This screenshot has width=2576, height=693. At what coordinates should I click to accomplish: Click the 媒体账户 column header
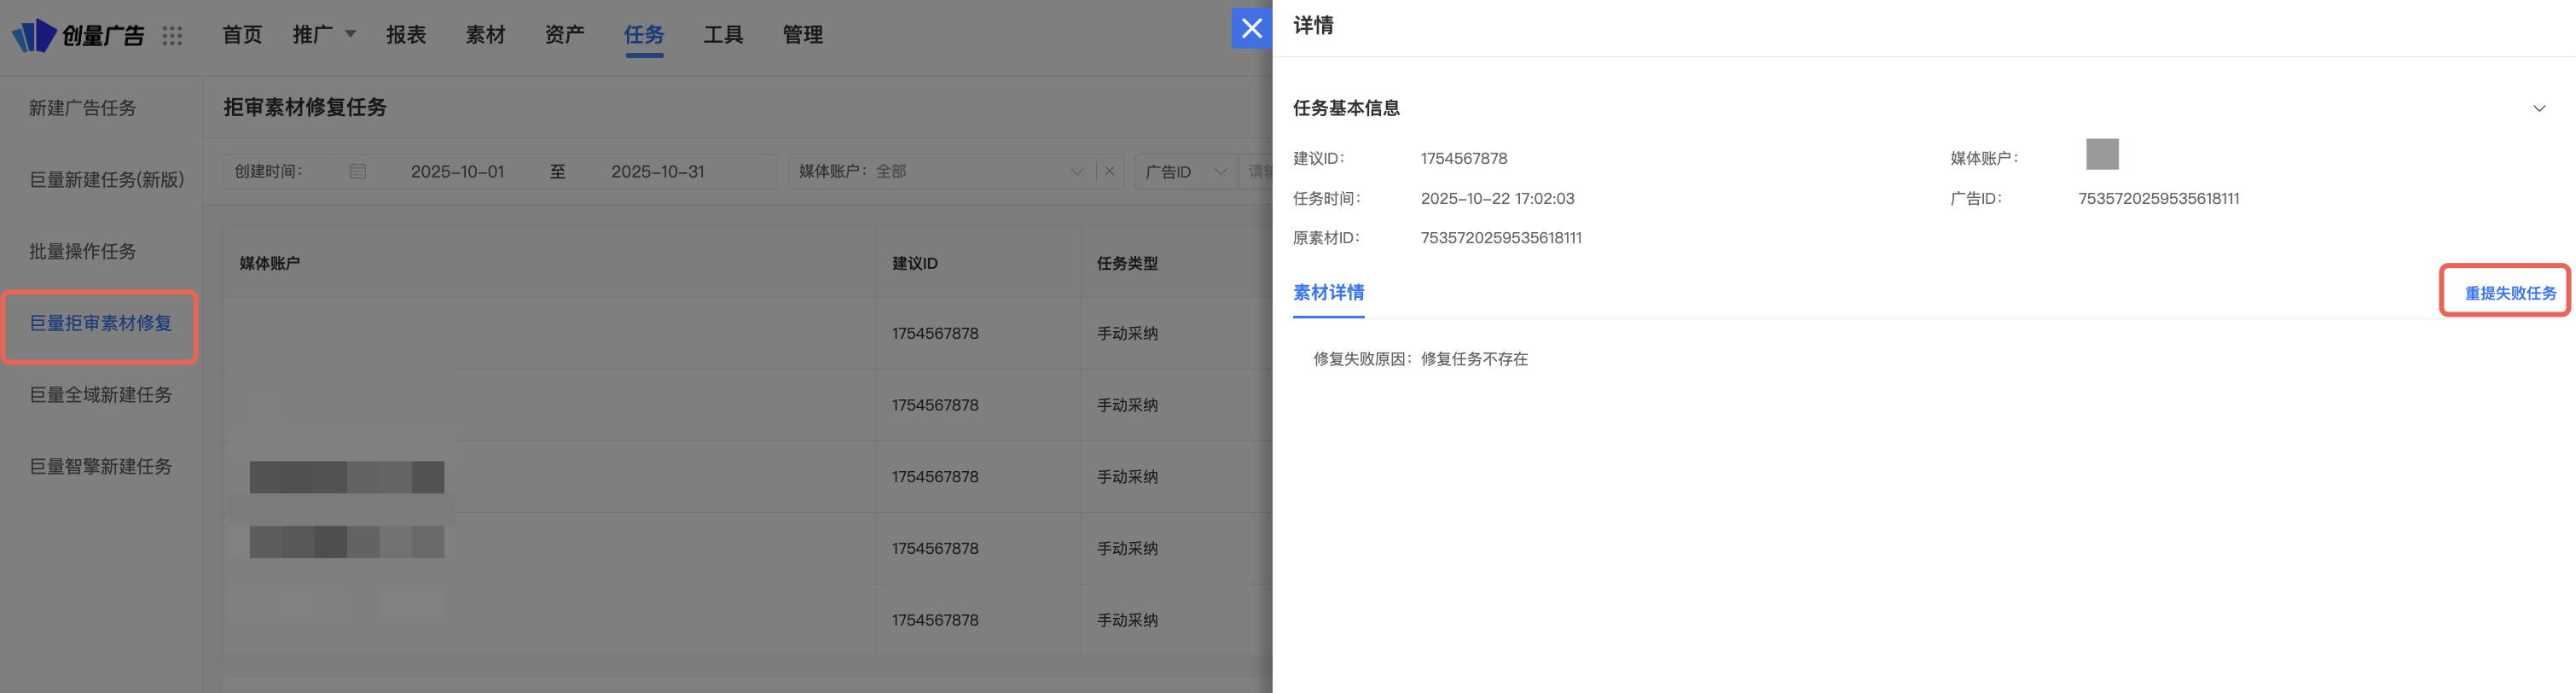click(269, 263)
